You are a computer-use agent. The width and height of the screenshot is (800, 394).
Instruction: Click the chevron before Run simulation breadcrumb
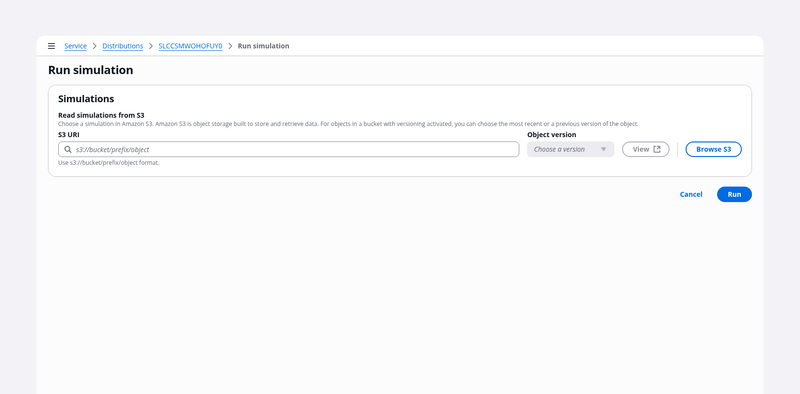pos(230,46)
